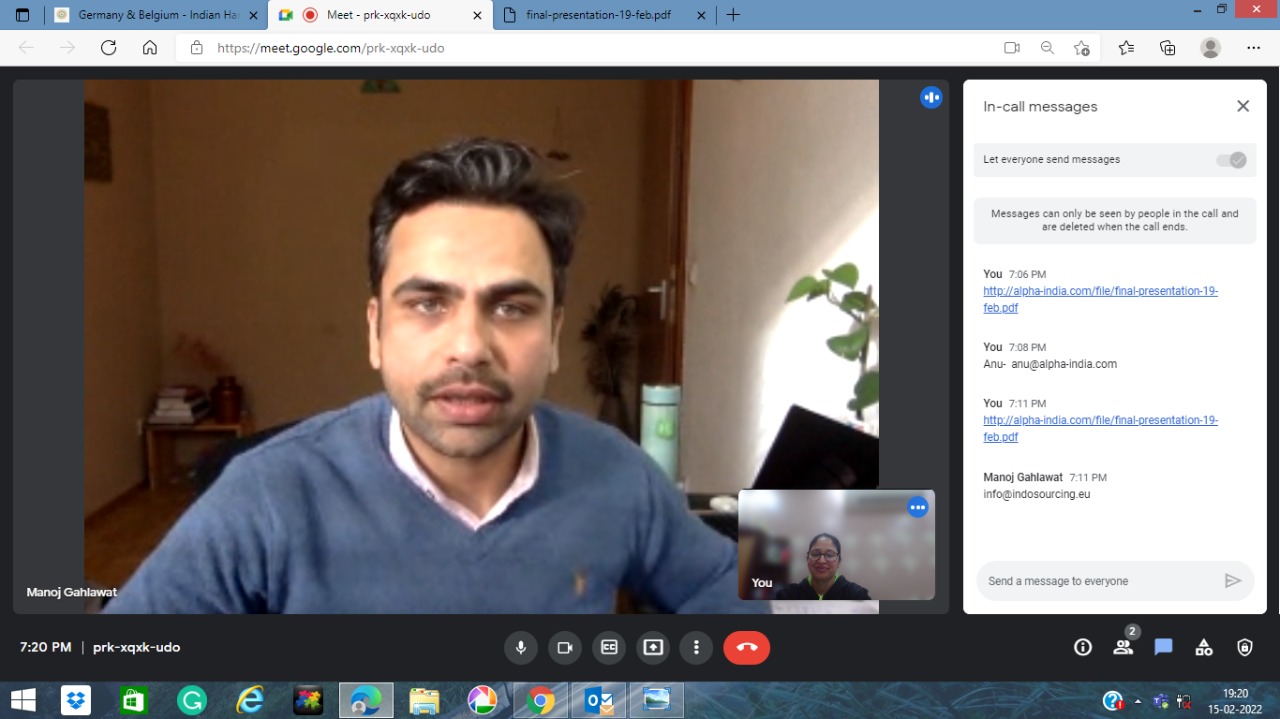Close the In-call messages panel
1280x719 pixels.
1243,106
